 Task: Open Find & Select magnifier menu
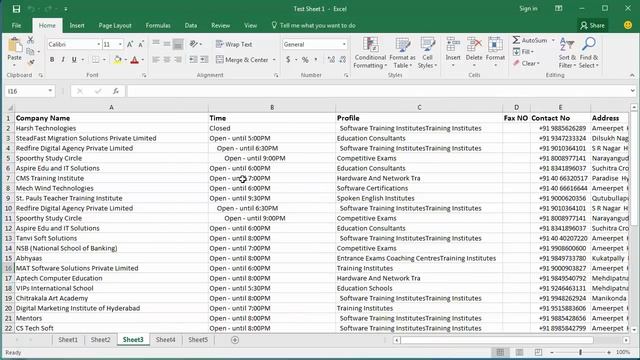click(589, 53)
